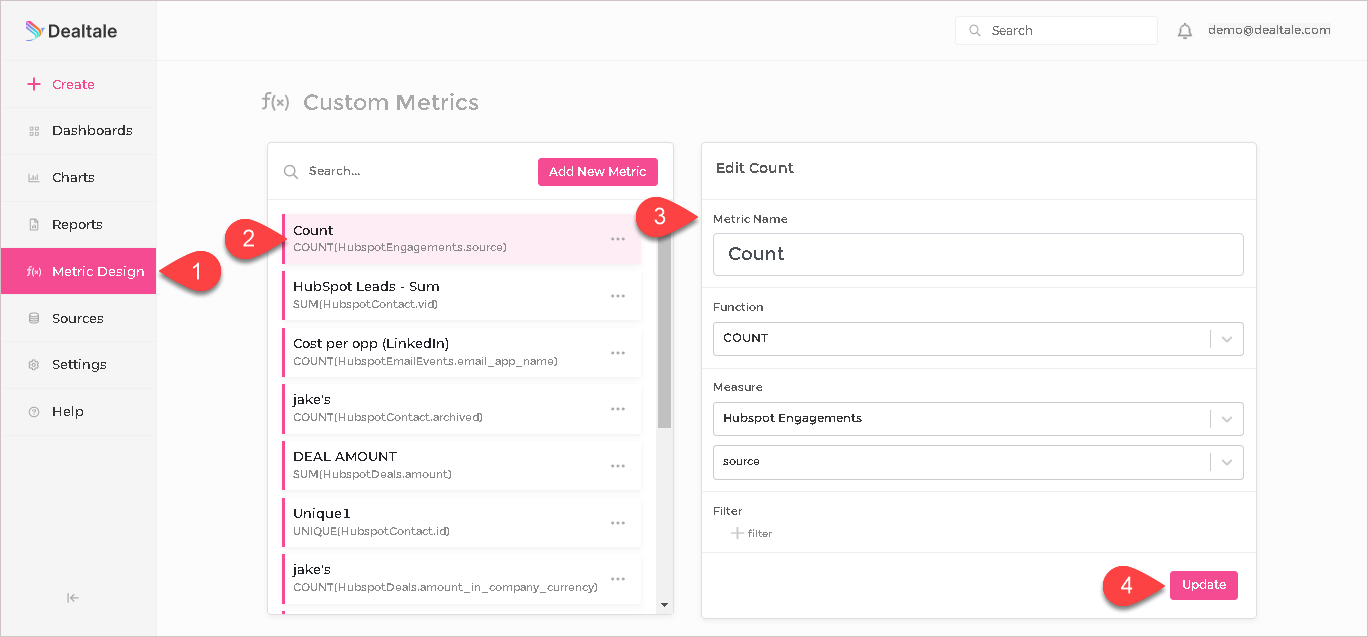1368x637 pixels.
Task: Open the source field dropdown
Action: 978,462
